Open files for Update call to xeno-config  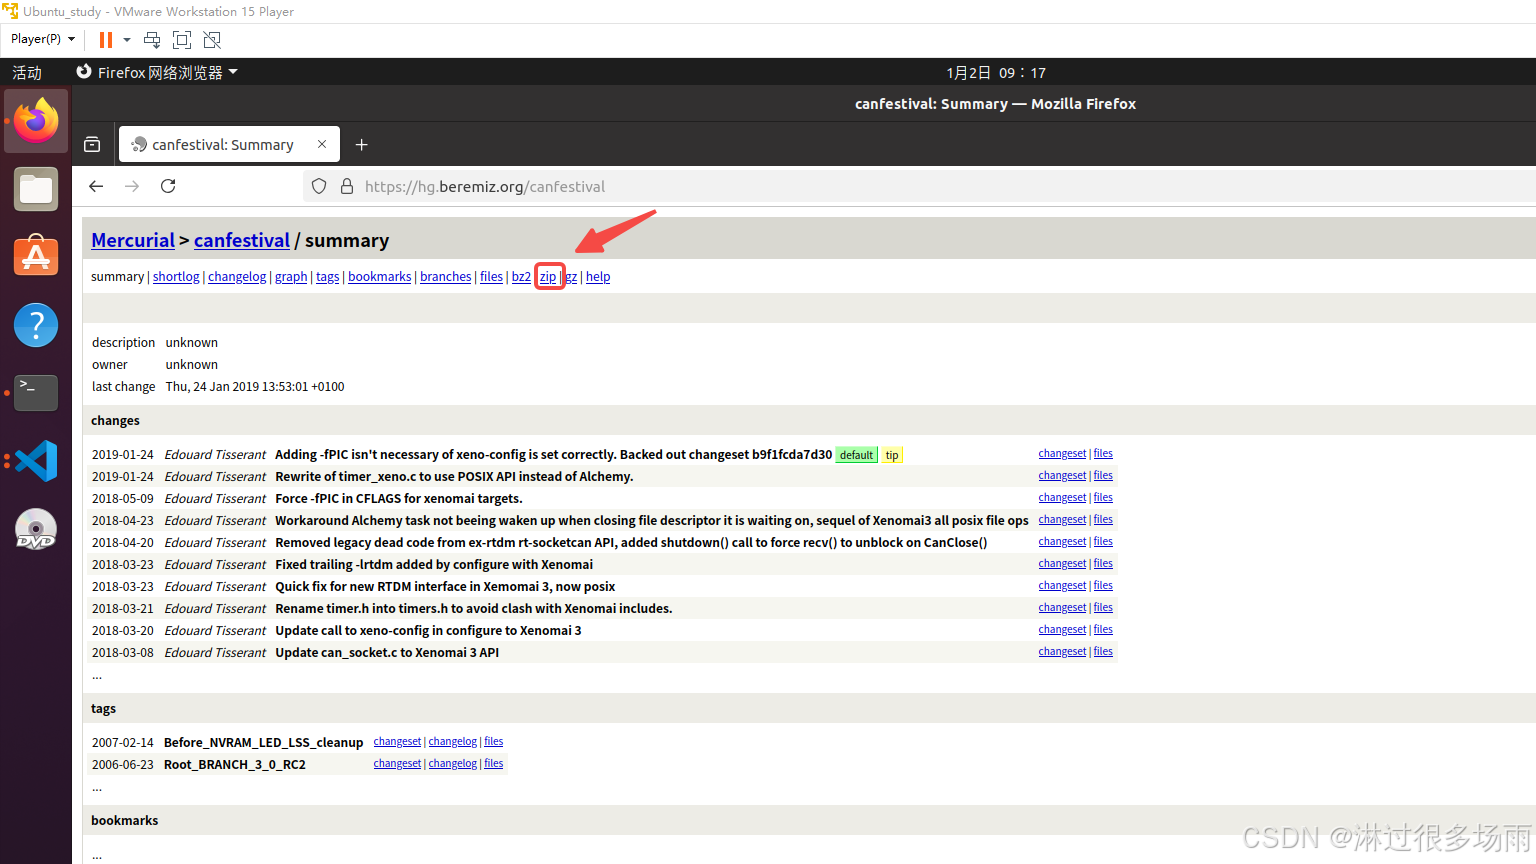1103,630
